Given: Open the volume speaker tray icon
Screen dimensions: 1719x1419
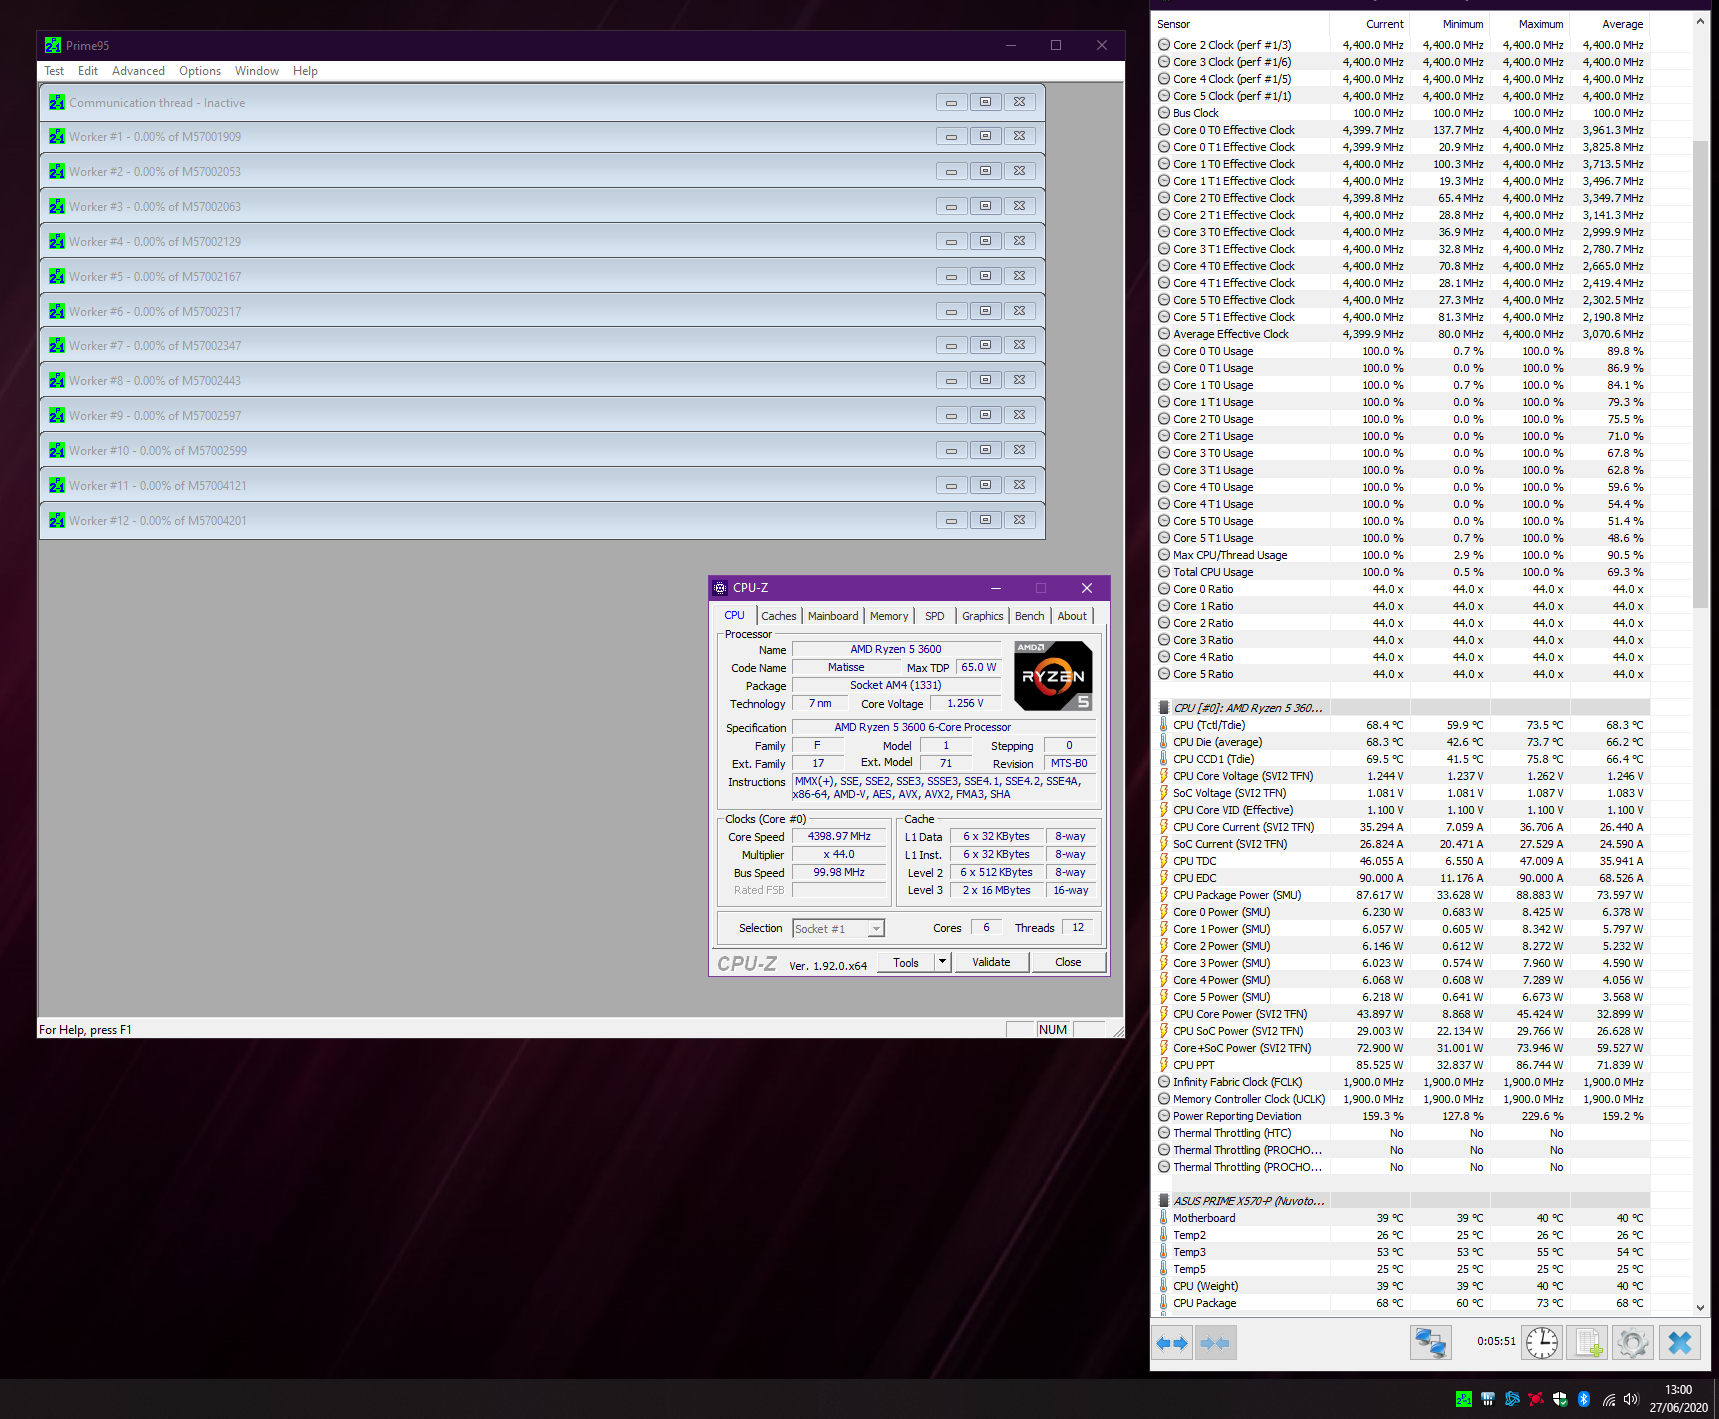Looking at the screenshot, I should 1632,1399.
